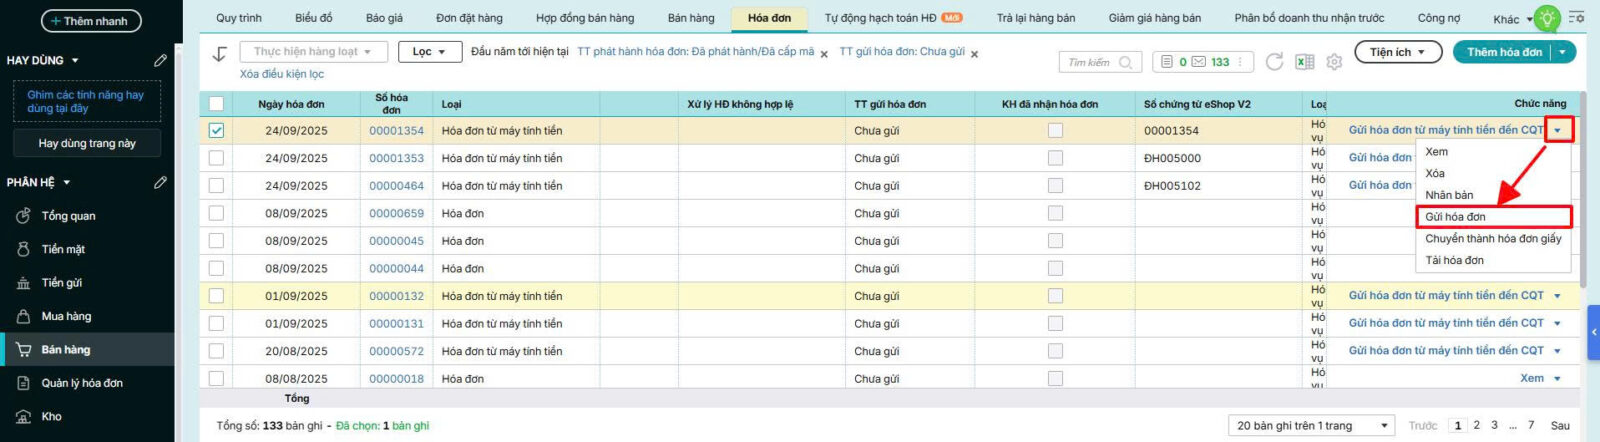This screenshot has height=442, width=1600.
Task: Click the Thêm hóa đơn button
Action: pyautogui.click(x=1504, y=52)
